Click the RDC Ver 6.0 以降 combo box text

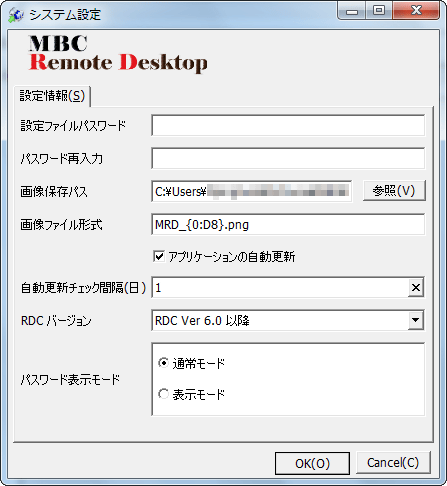click(x=202, y=321)
